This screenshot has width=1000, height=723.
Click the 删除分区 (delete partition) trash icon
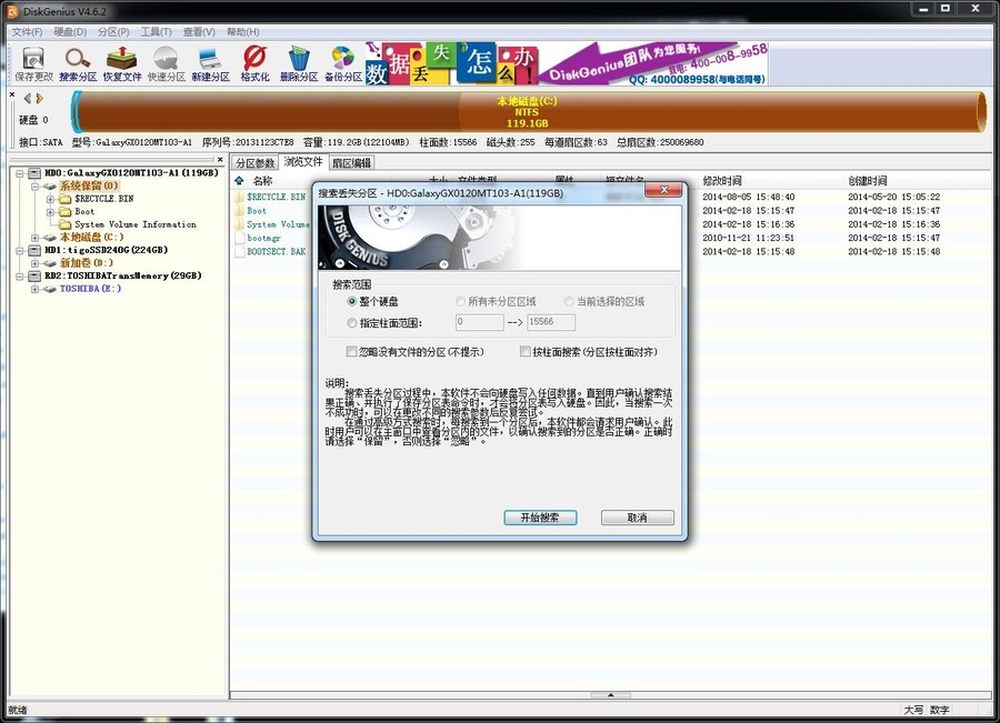point(298,64)
